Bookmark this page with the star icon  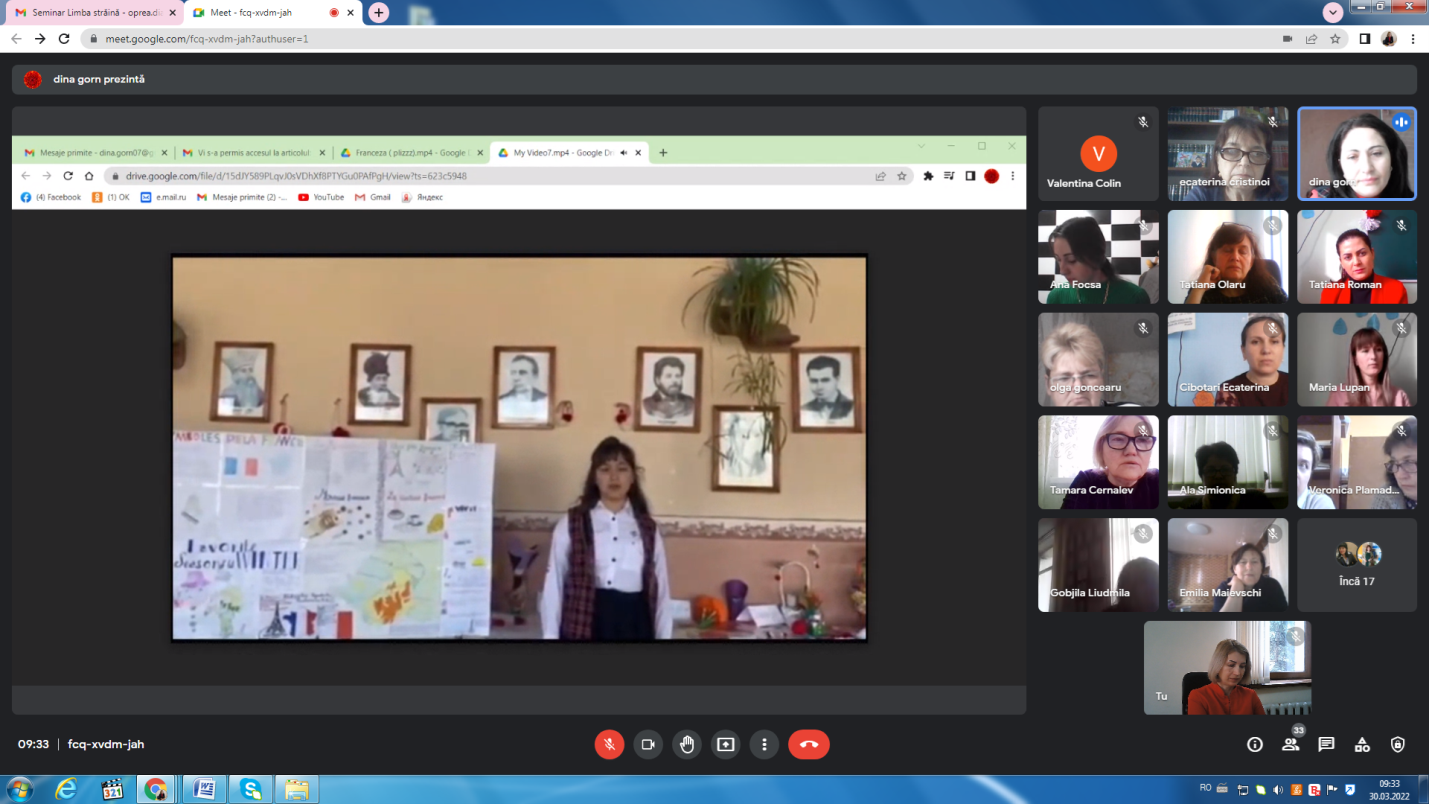pyautogui.click(x=1335, y=39)
